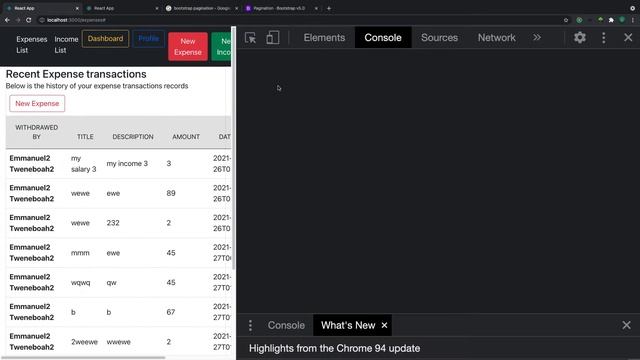Click the table horizontal scrollbar
Viewport: 640px width, 360px height.
click(84, 358)
